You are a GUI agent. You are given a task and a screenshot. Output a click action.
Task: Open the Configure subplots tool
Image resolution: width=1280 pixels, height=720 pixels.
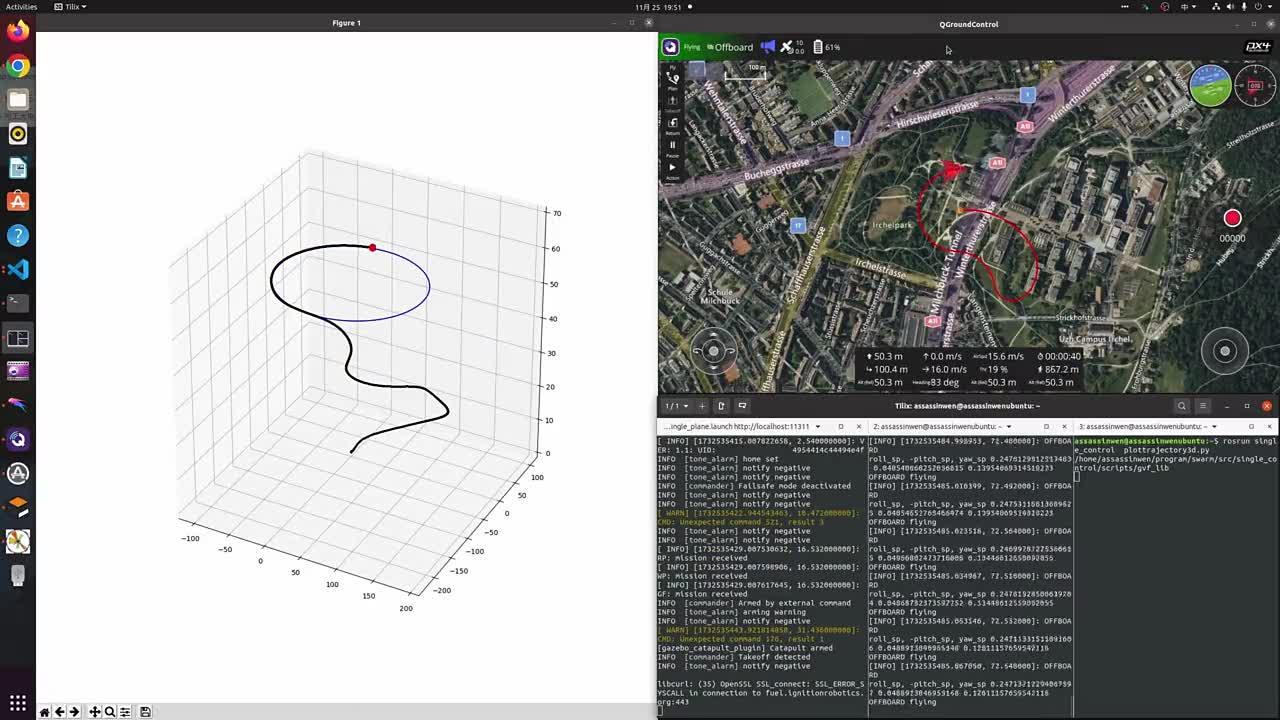(125, 712)
